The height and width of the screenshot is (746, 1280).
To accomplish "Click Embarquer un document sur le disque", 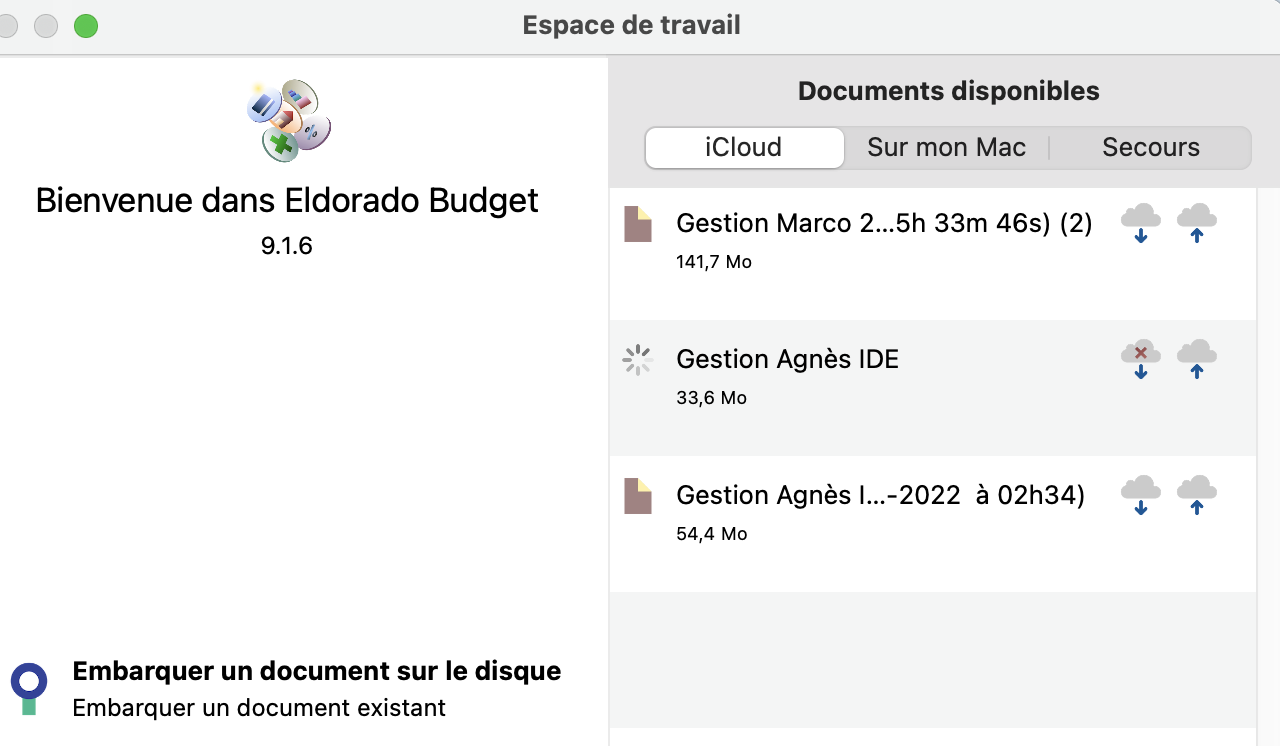I will click(x=316, y=671).
